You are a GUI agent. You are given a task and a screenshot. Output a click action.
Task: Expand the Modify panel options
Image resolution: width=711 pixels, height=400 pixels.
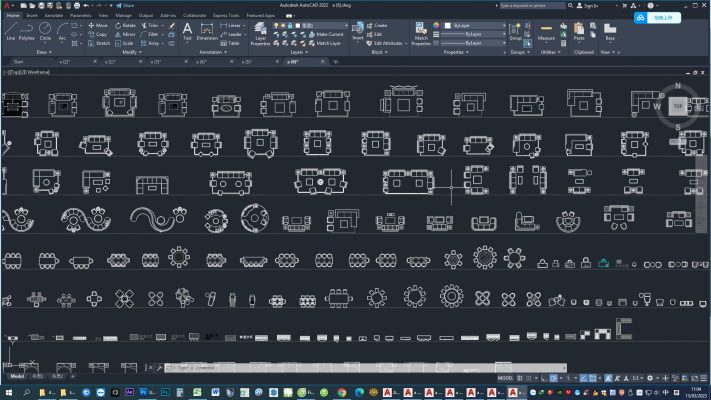click(132, 51)
